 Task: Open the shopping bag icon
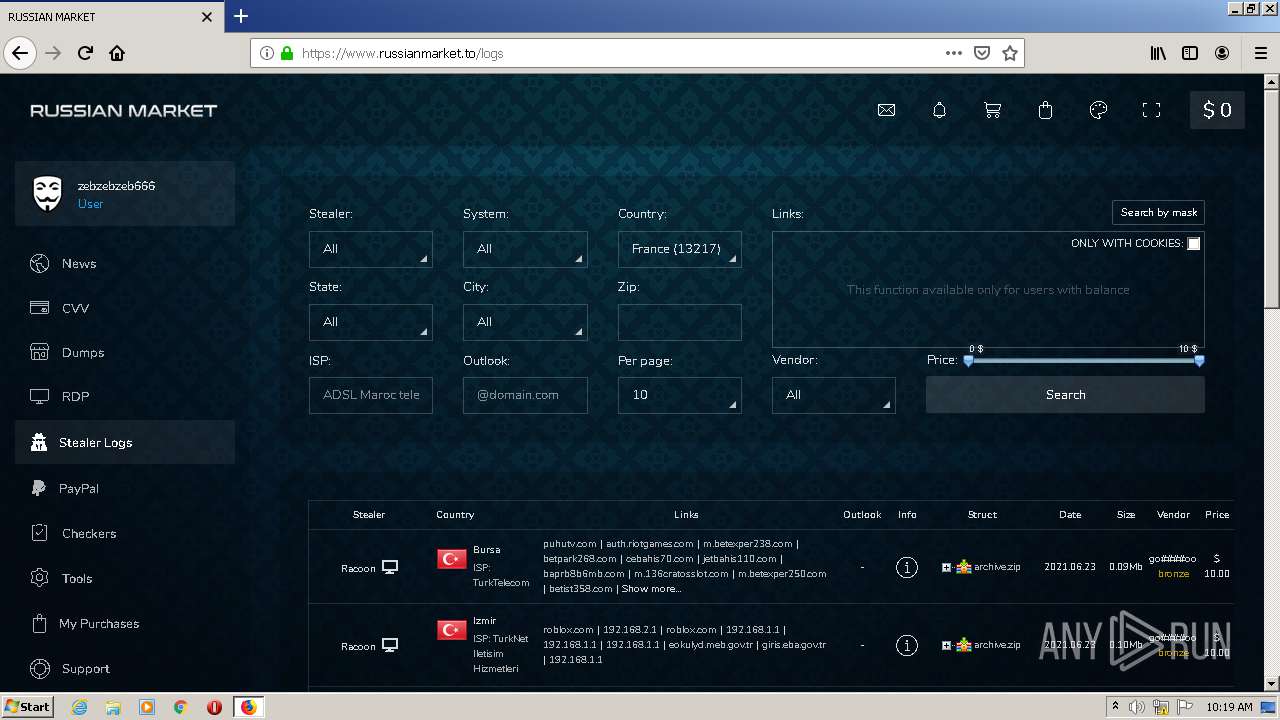click(x=1045, y=110)
